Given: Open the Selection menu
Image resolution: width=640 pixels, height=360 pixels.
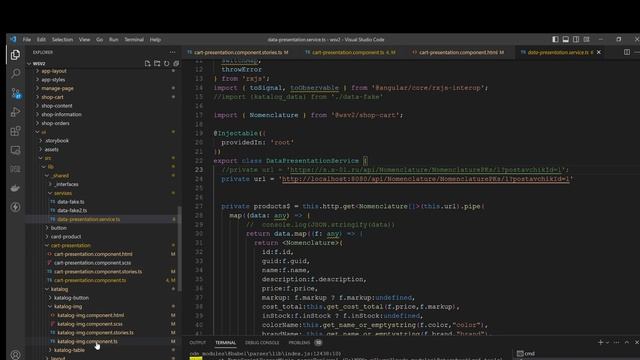Looking at the screenshot, I should [x=62, y=40].
